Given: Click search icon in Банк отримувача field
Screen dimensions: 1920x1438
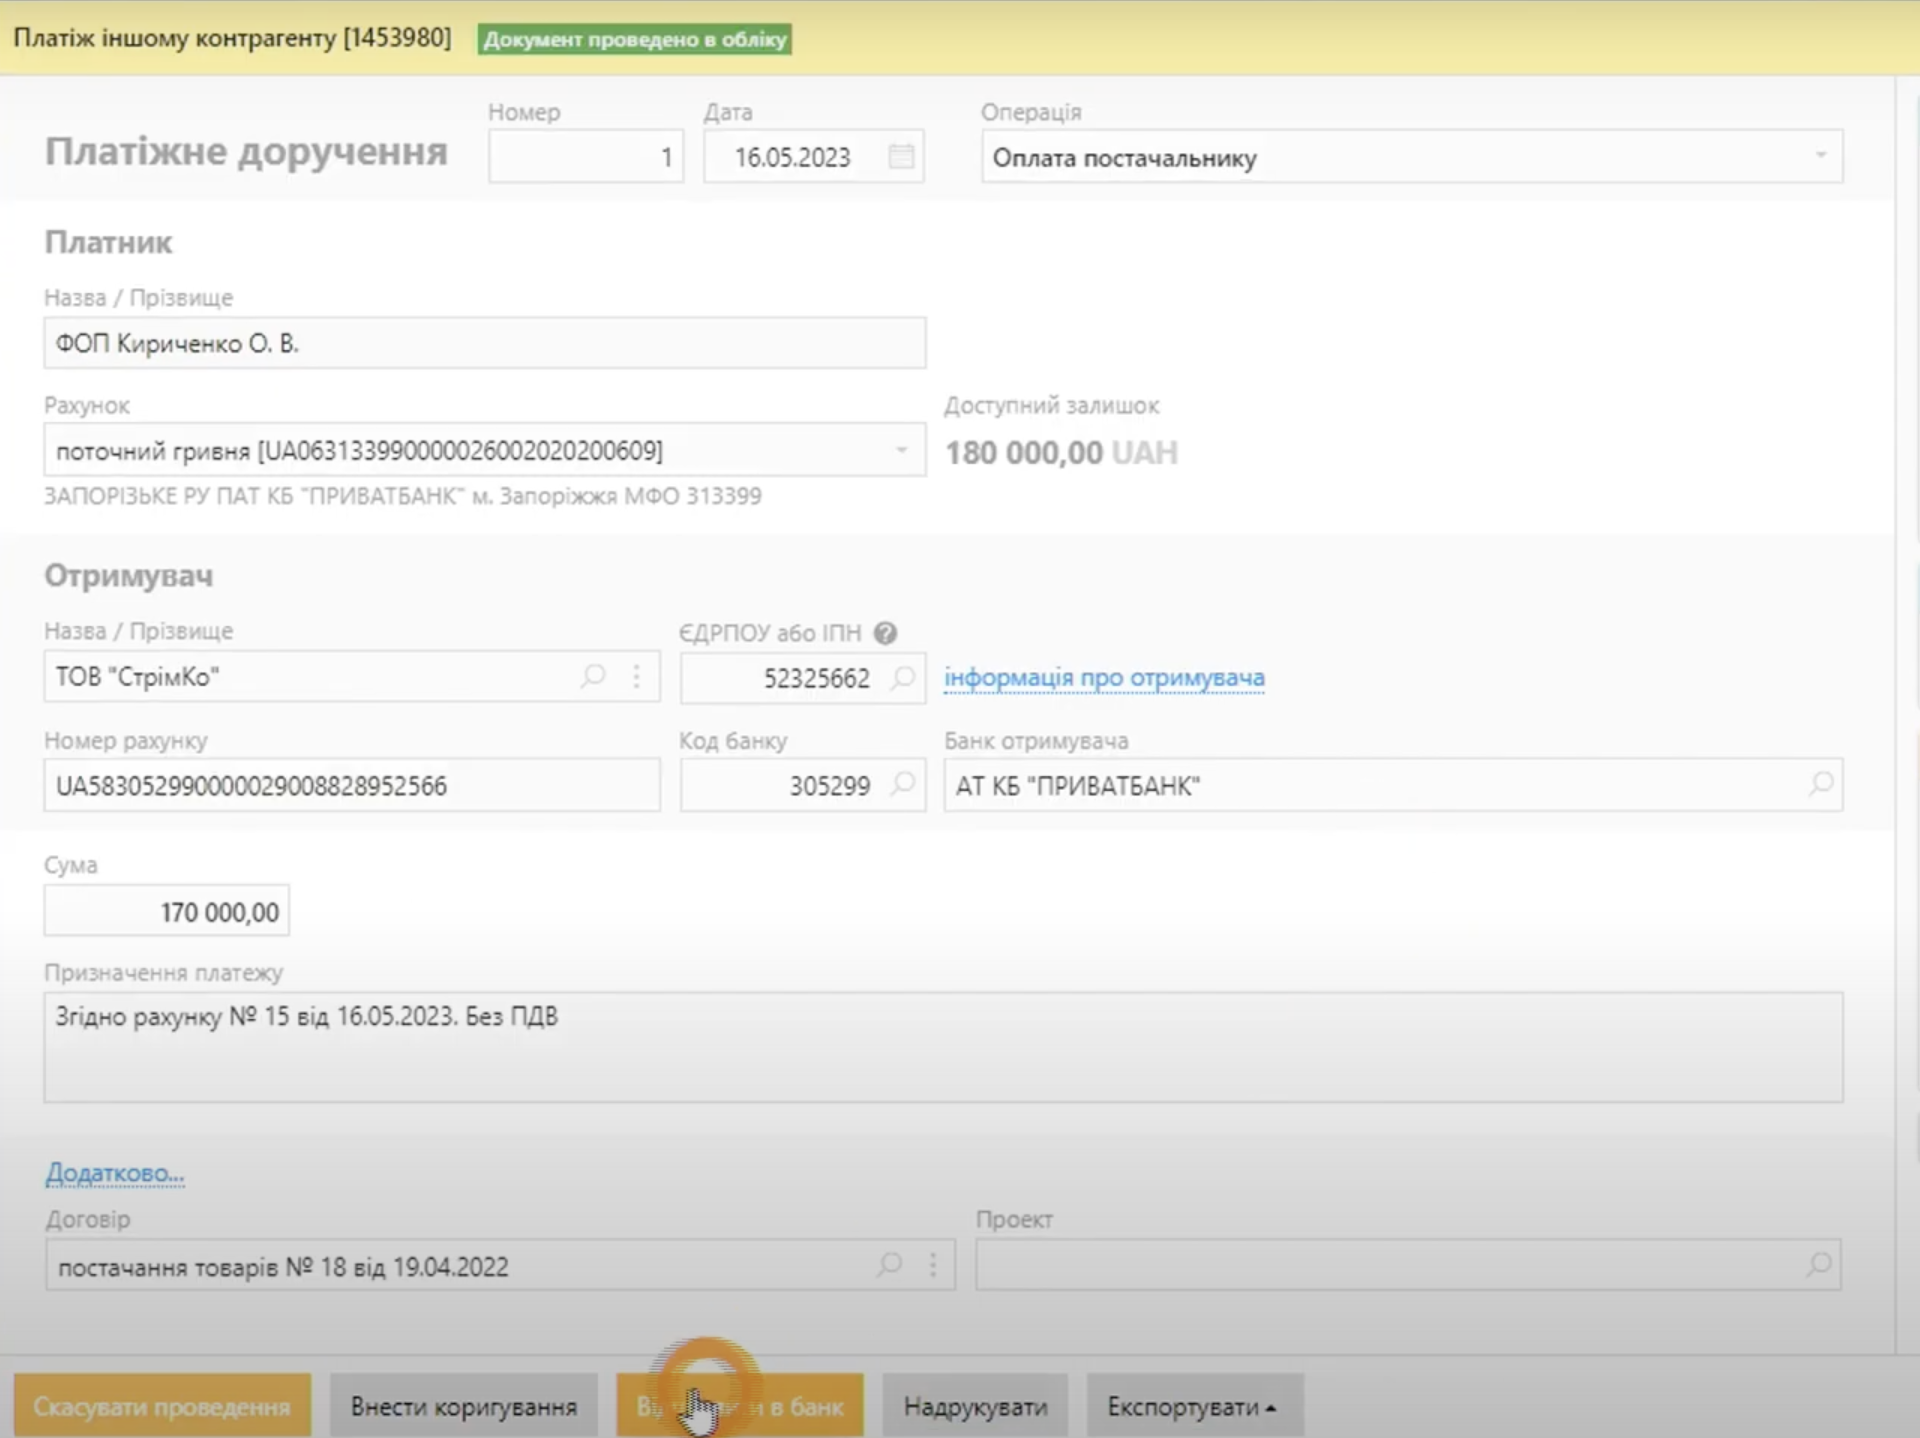Looking at the screenshot, I should [1821, 785].
